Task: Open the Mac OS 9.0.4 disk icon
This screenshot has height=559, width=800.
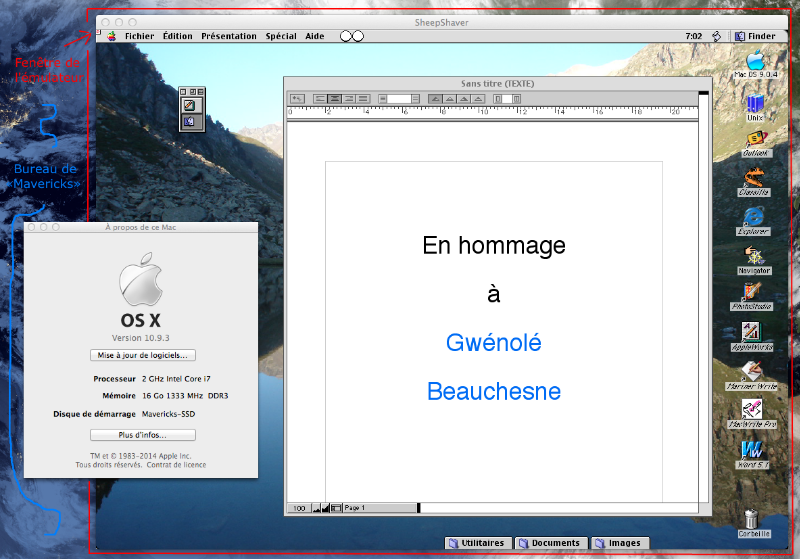Action: [755, 64]
